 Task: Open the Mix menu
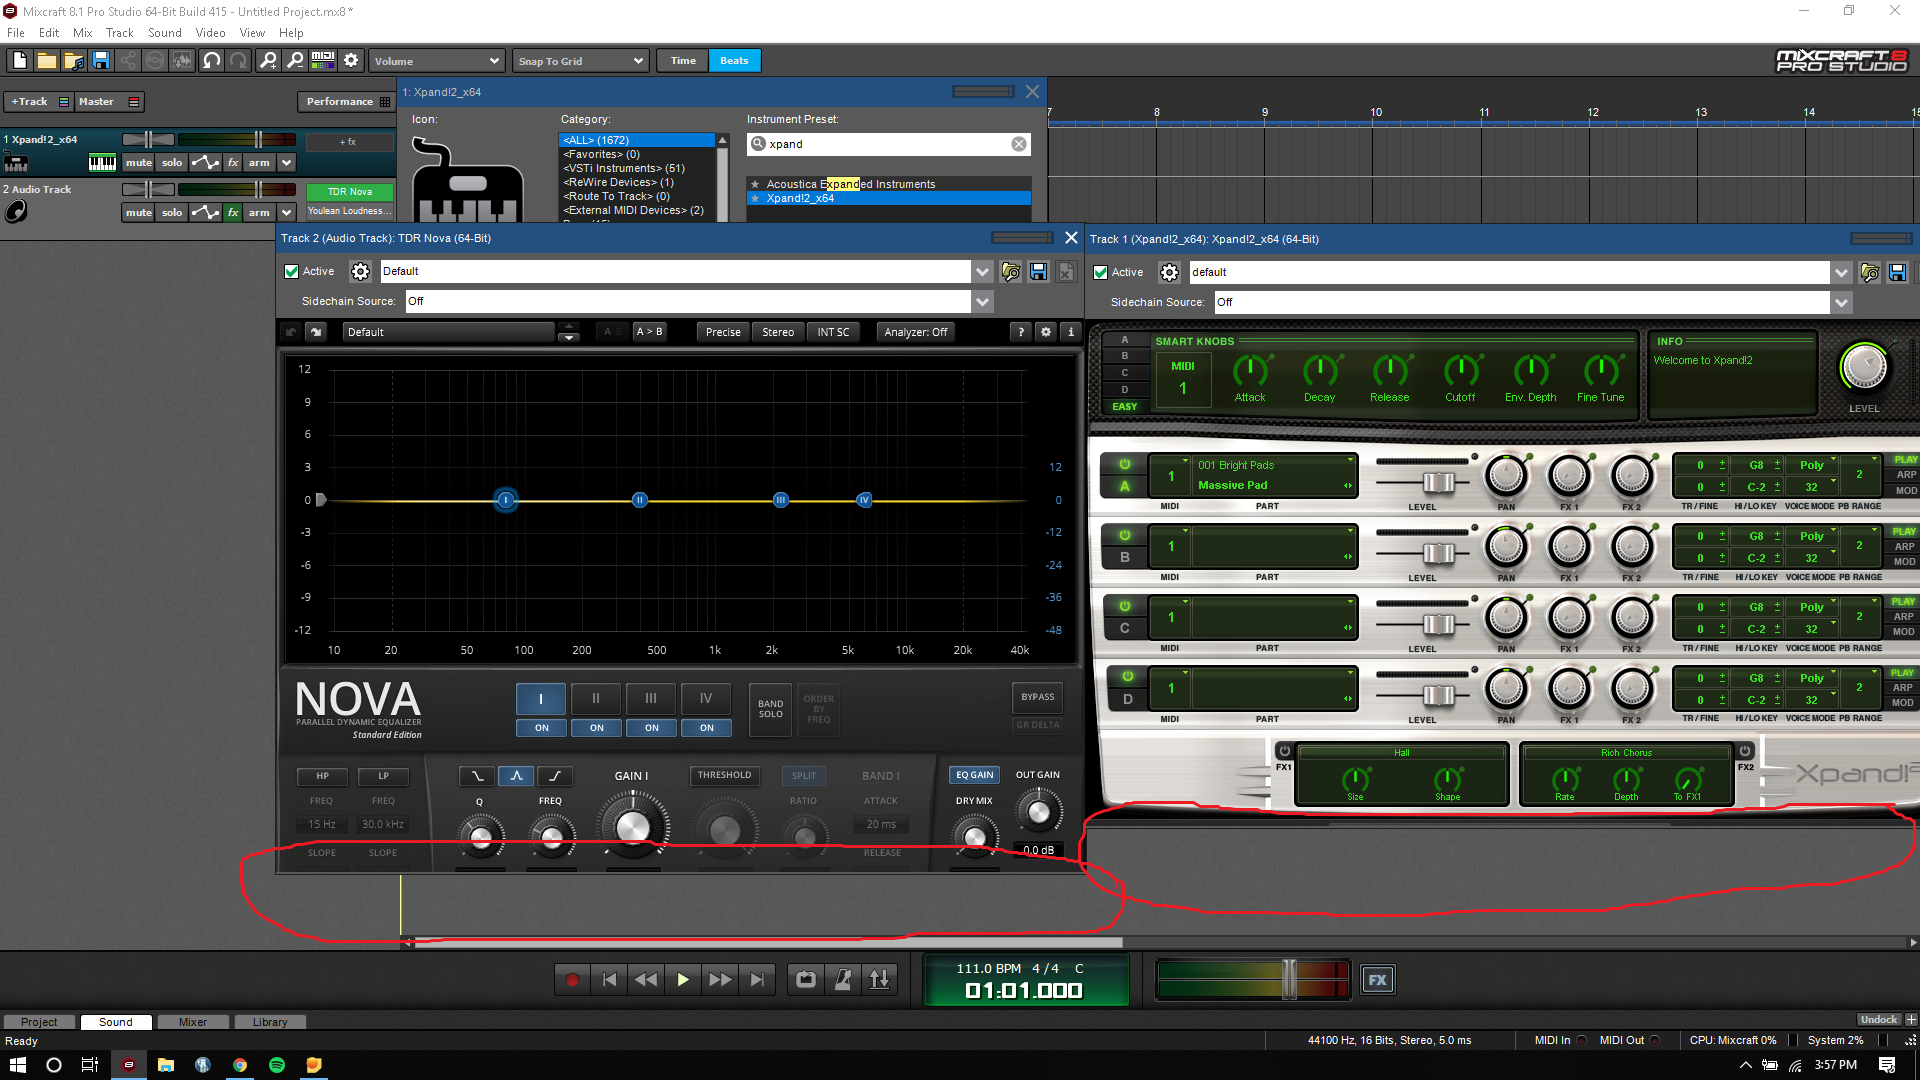point(82,33)
